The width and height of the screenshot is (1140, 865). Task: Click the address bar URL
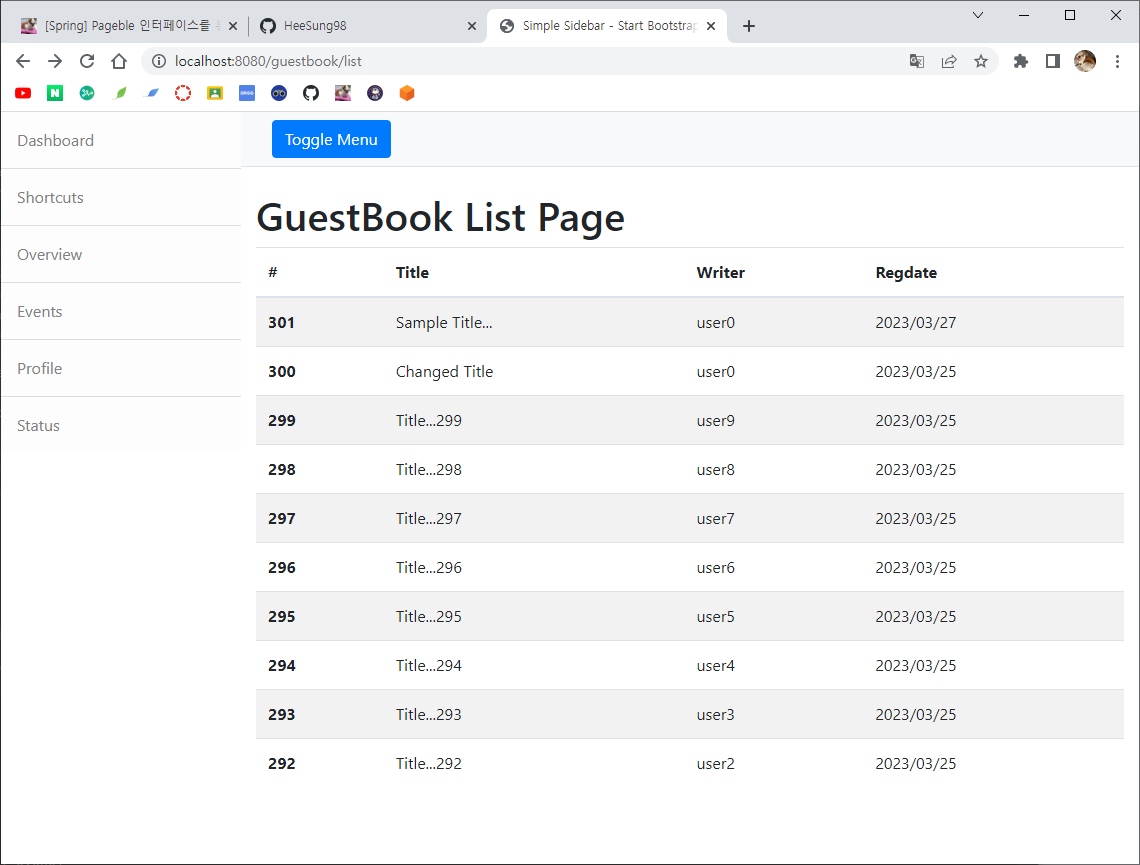tap(268, 61)
